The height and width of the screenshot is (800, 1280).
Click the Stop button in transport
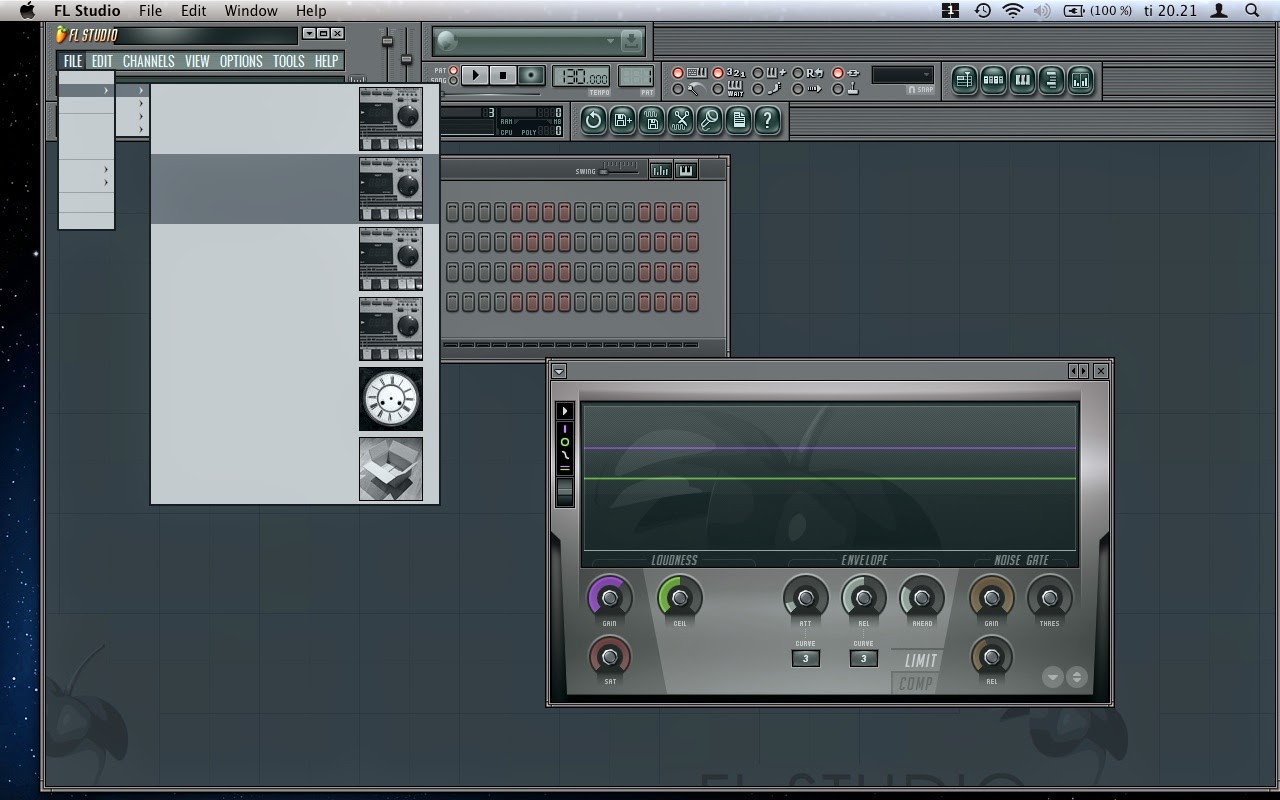tap(503, 75)
